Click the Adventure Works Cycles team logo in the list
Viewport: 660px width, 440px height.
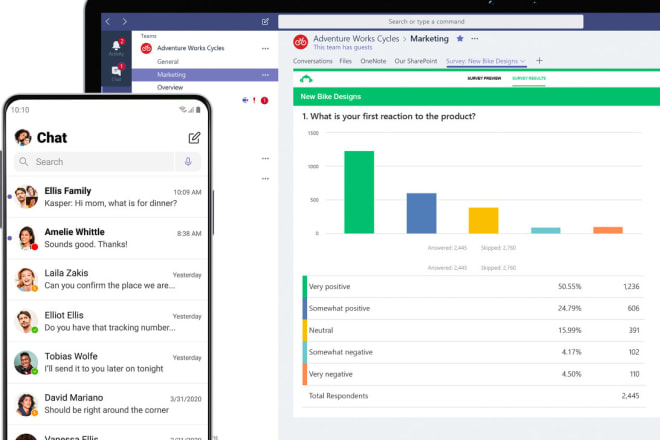point(146,48)
